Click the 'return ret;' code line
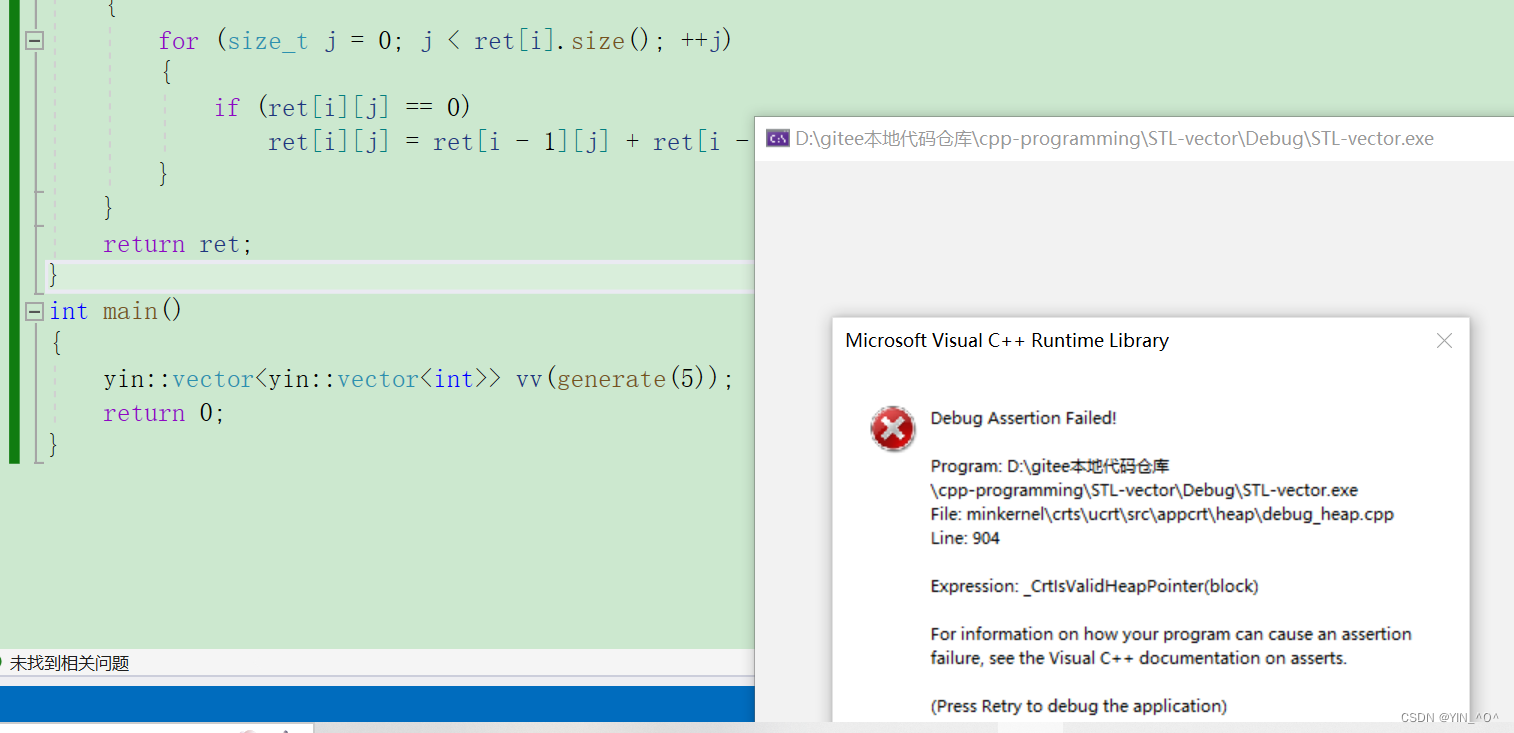Screen dimensions: 1514x733 178,244
